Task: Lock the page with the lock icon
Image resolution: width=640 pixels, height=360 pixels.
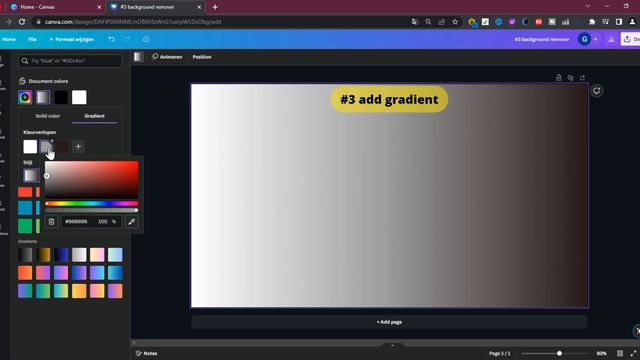Action: point(558,78)
